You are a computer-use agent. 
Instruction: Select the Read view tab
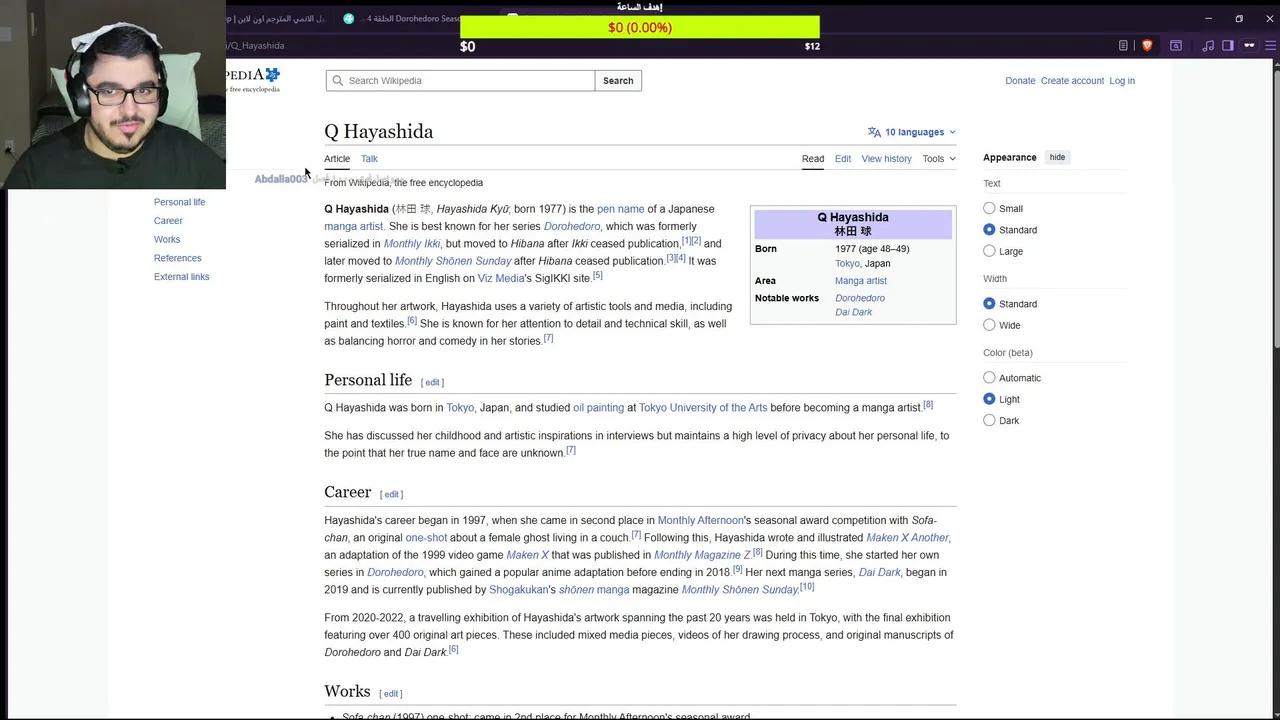[813, 158]
